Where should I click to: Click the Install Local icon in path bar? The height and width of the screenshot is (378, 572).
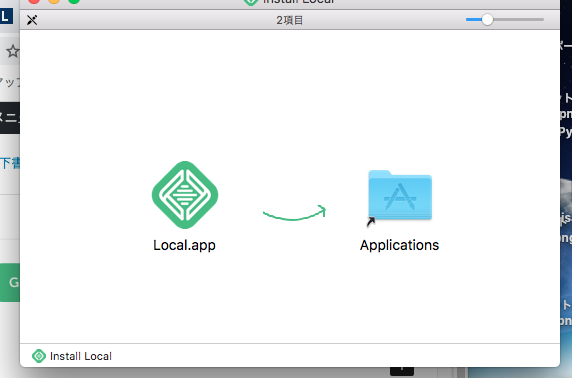pyautogui.click(x=39, y=356)
